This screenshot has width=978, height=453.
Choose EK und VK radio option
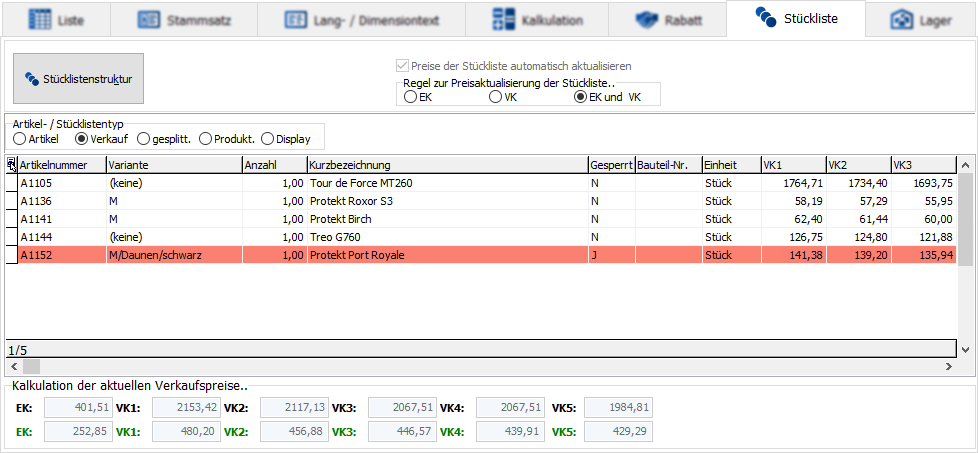[580, 97]
